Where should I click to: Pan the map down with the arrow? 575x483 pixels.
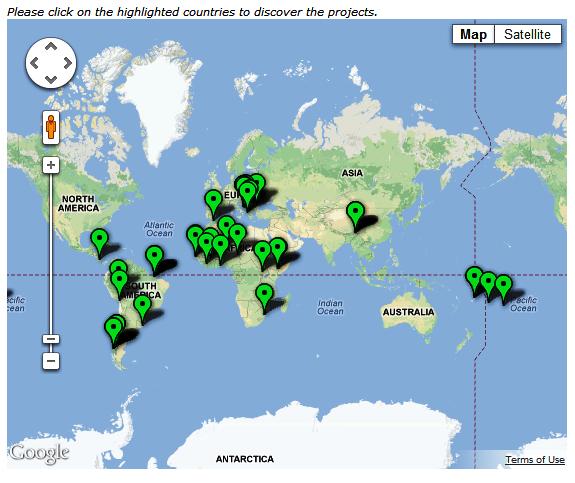51,79
